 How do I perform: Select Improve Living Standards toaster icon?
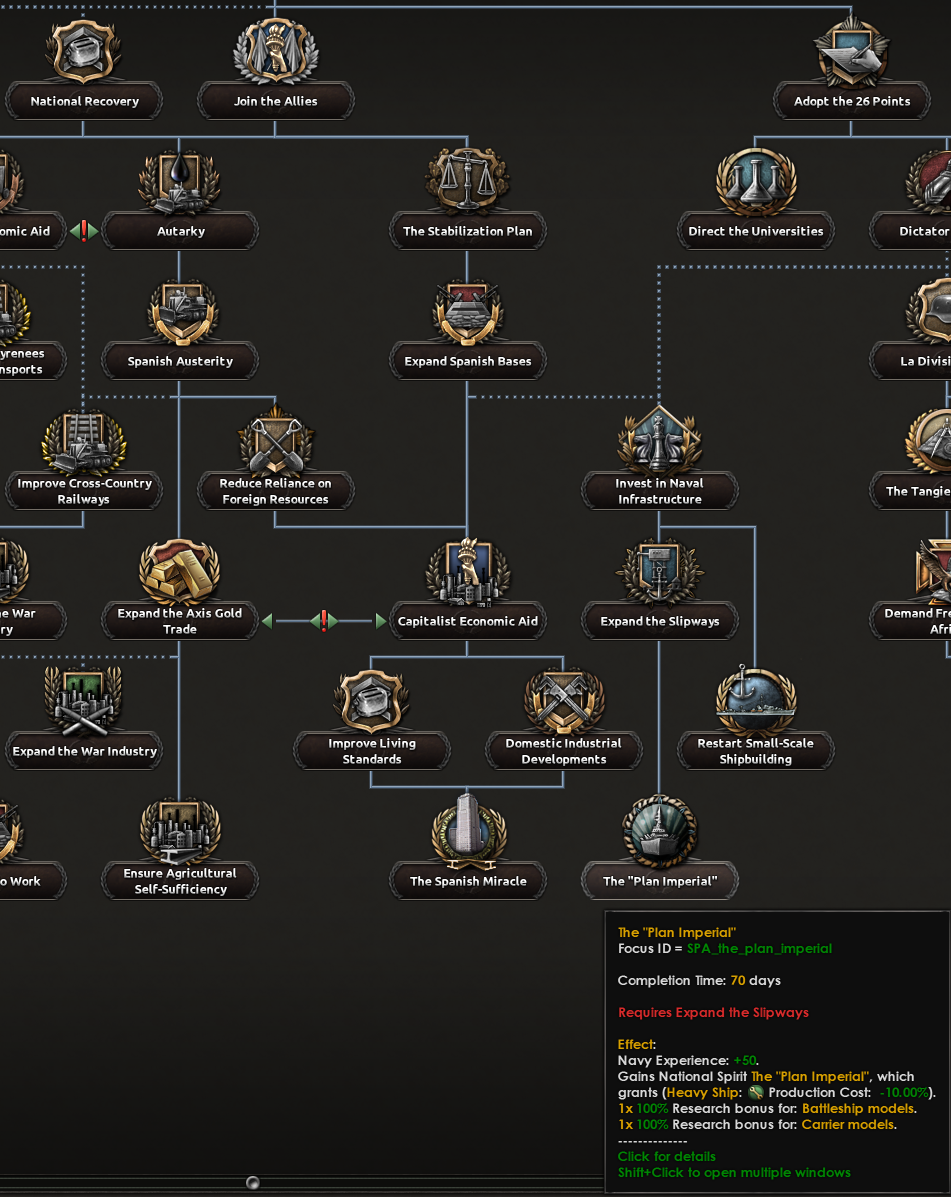[372, 701]
